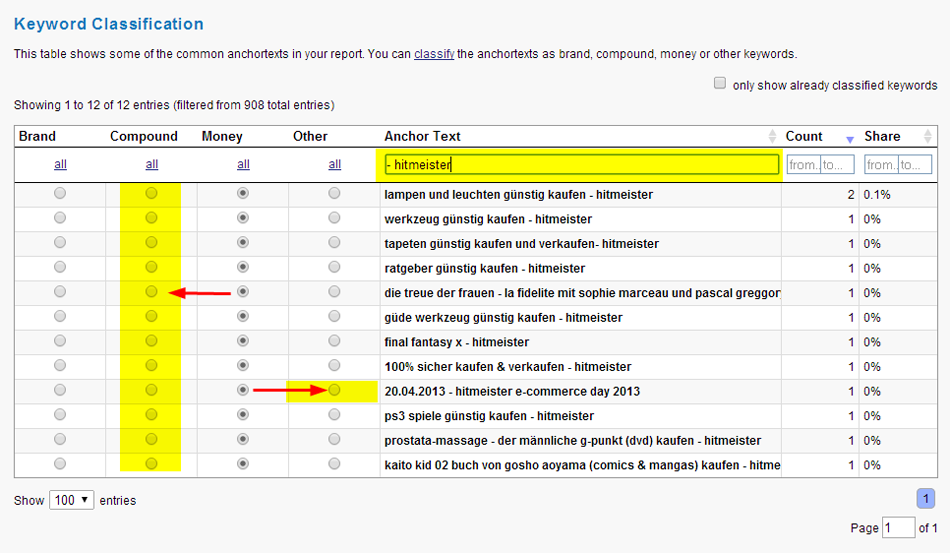
Task: Click the Compound column header
Action: (x=144, y=136)
